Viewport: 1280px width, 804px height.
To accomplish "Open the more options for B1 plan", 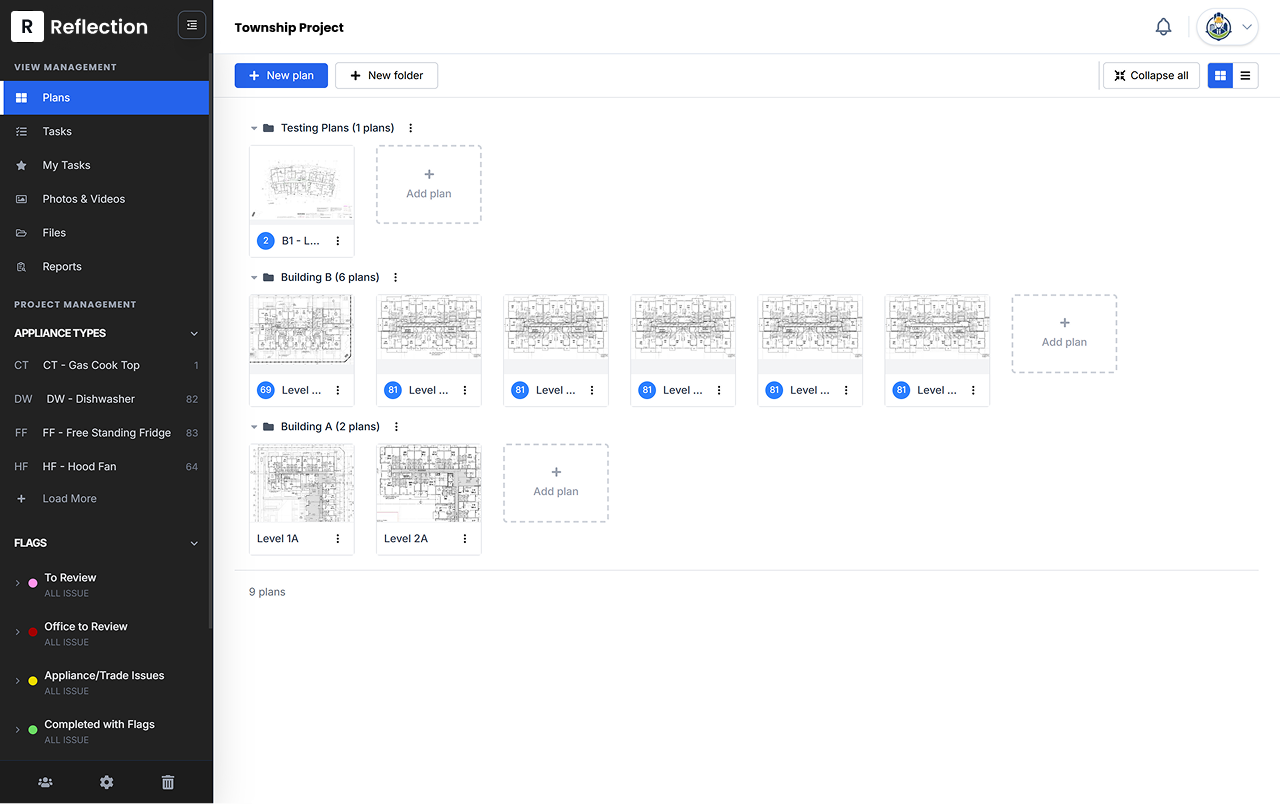I will pyautogui.click(x=338, y=241).
